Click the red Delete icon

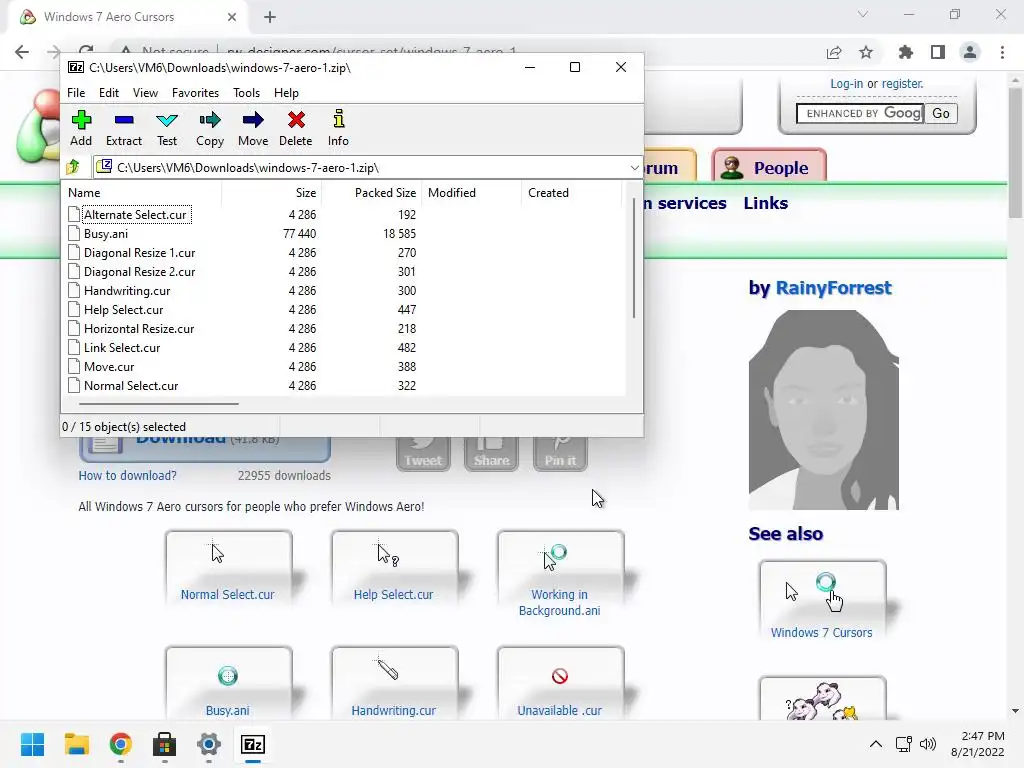click(x=296, y=128)
